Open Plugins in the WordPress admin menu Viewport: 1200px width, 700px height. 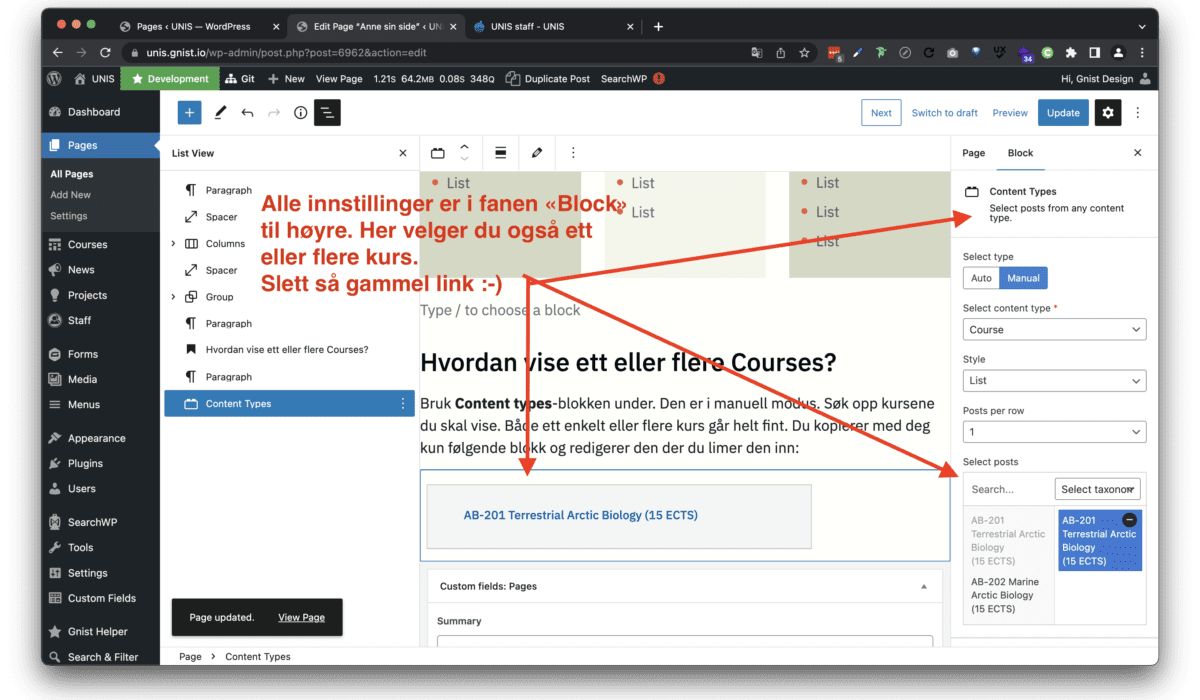point(85,463)
